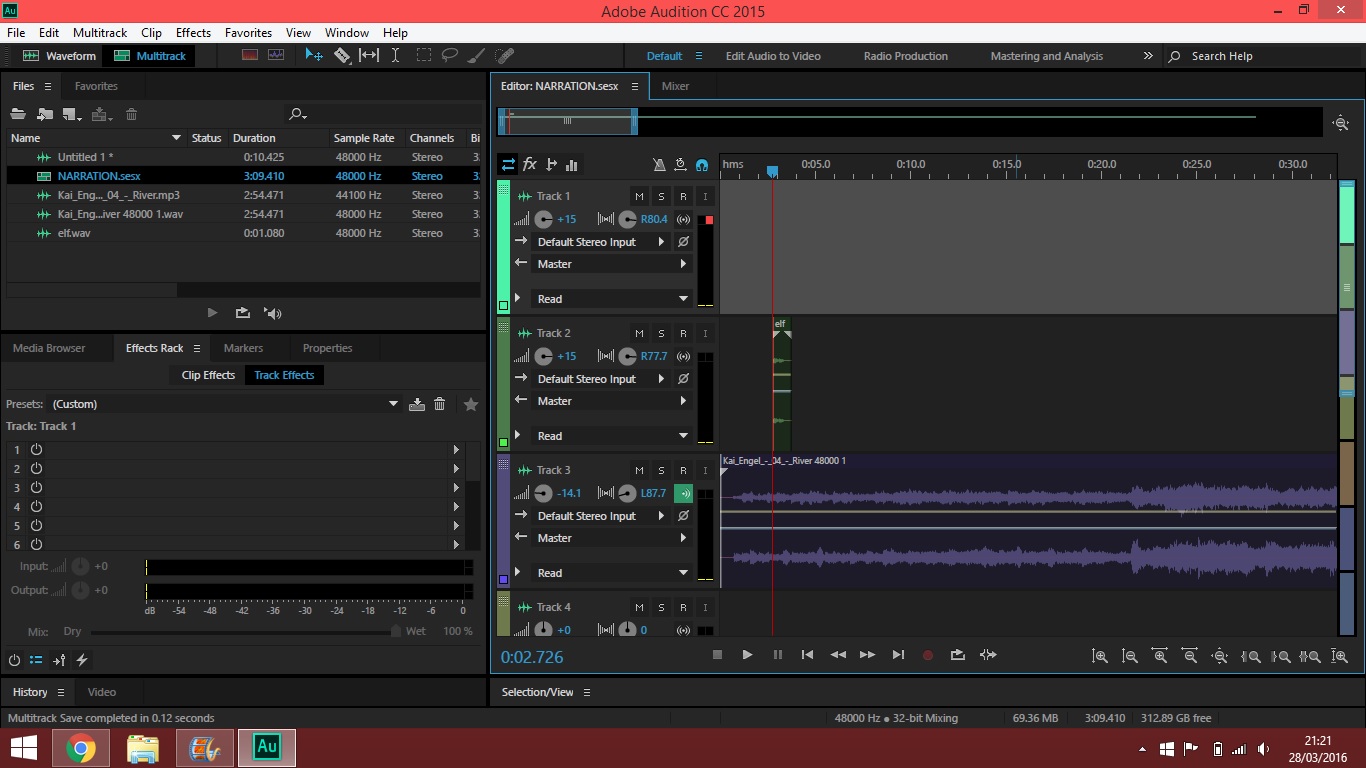This screenshot has height=768, width=1366.
Task: Open Track 2 Master output menu
Action: tap(612, 401)
